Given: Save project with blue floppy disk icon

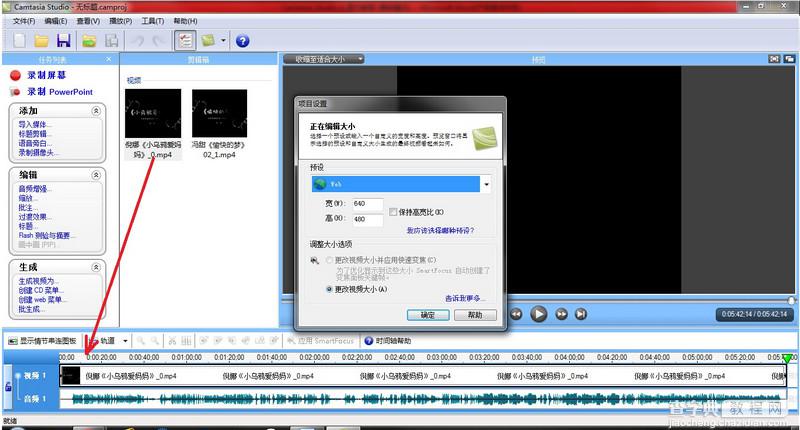Looking at the screenshot, I should click(64, 41).
